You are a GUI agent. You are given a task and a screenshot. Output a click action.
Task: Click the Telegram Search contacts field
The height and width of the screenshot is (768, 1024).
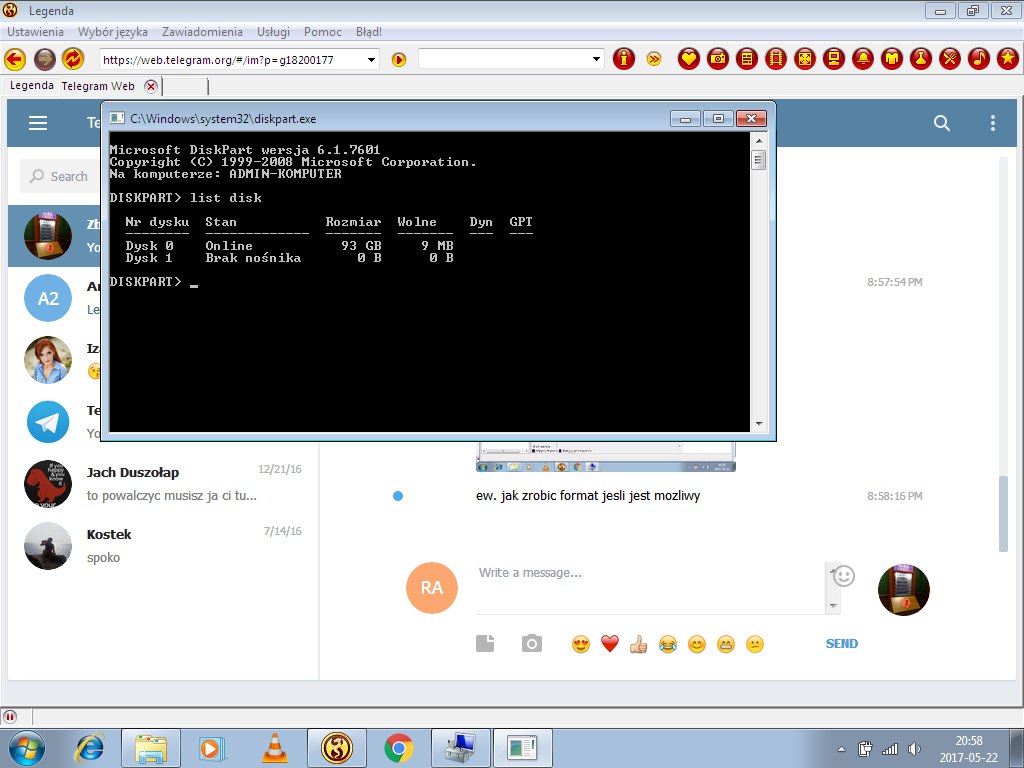pos(59,176)
